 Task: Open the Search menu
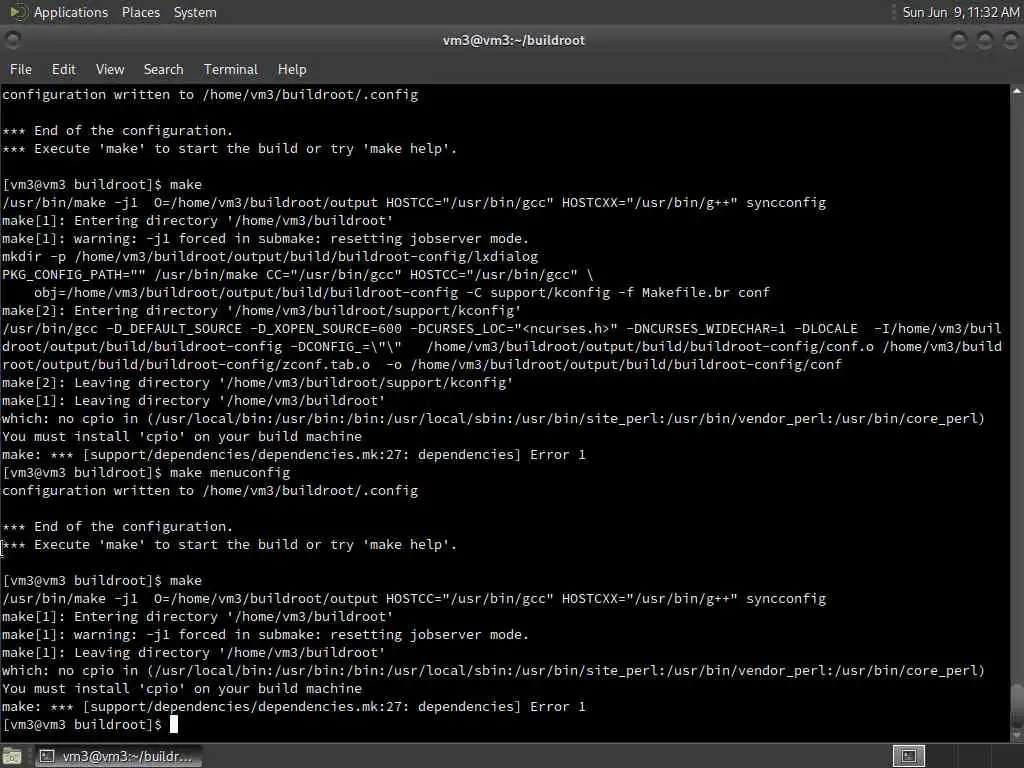coord(163,69)
